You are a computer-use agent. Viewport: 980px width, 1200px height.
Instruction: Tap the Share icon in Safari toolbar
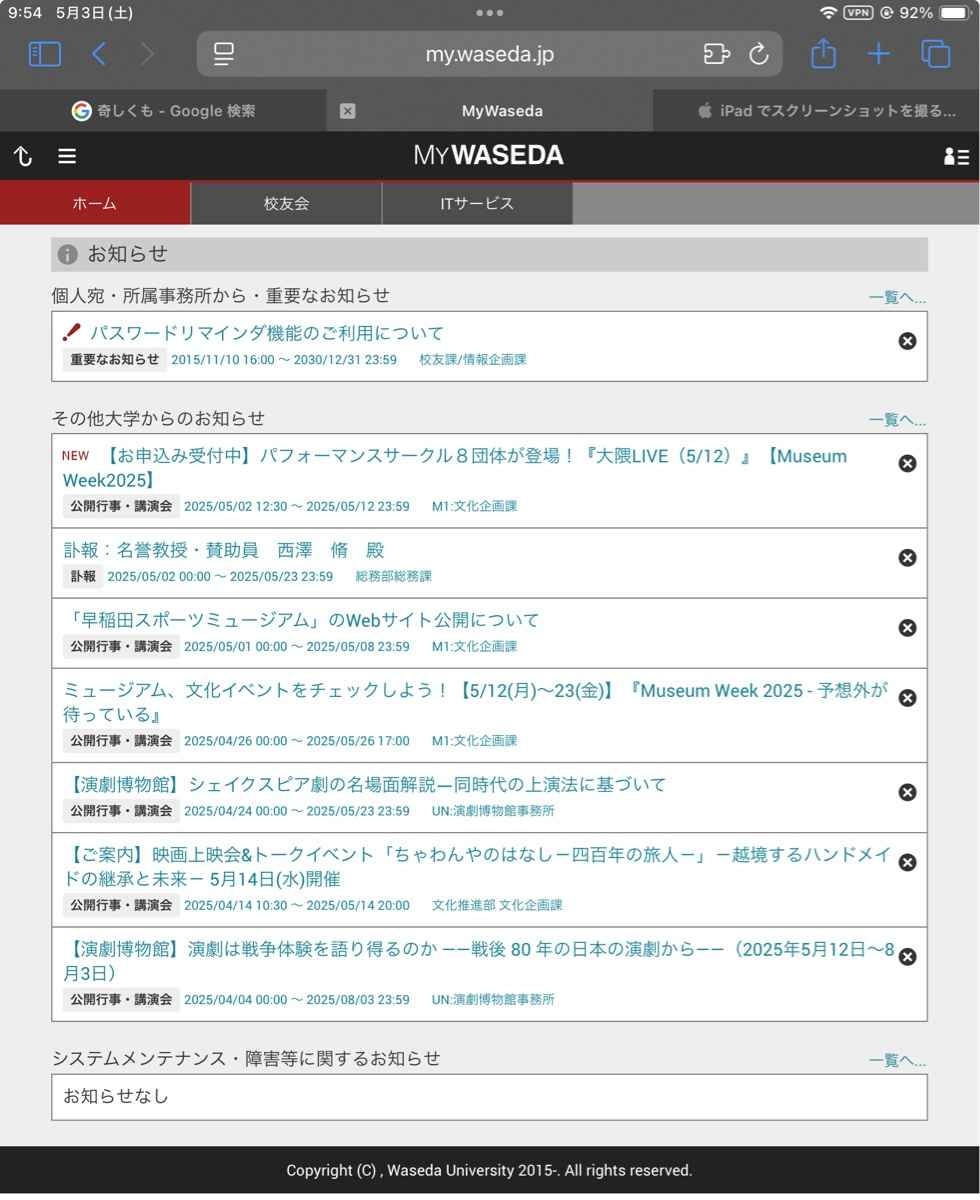pyautogui.click(x=823, y=54)
